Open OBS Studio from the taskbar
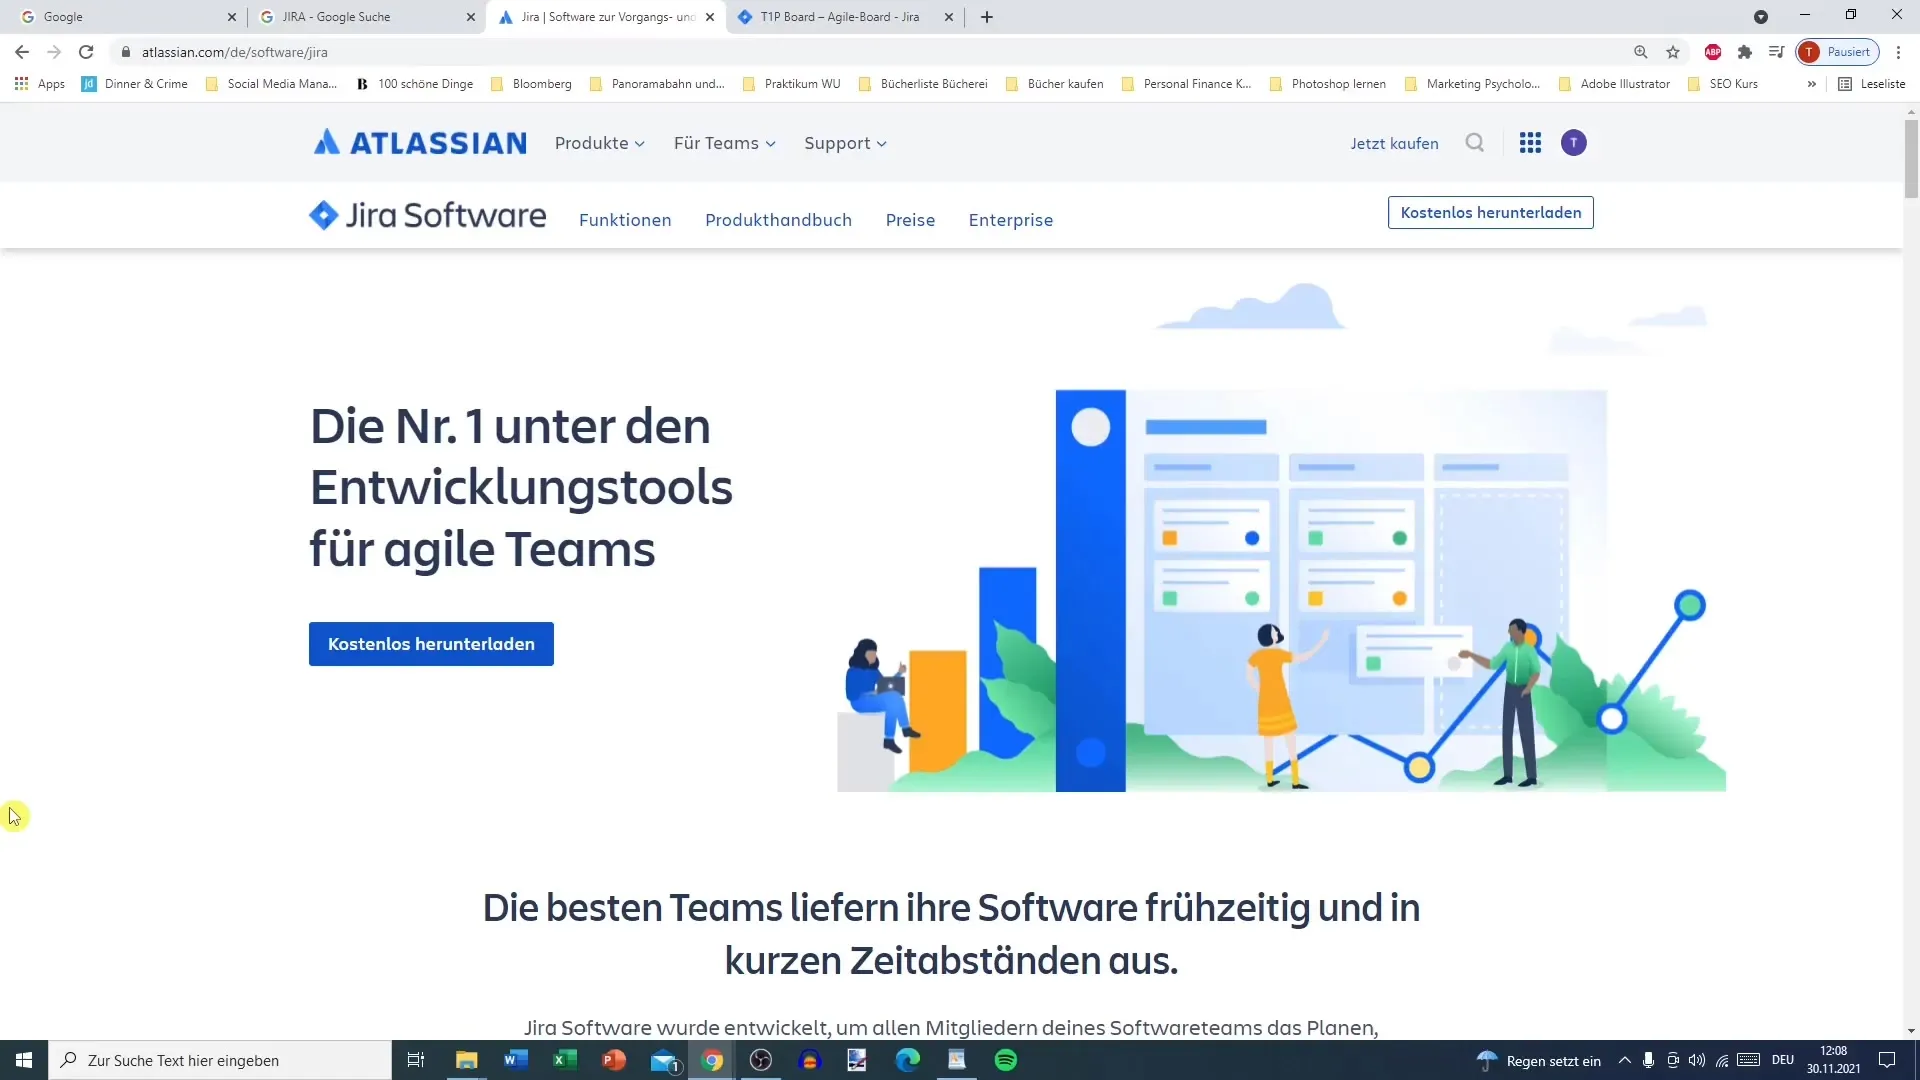Image resolution: width=1920 pixels, height=1080 pixels. [x=761, y=1060]
